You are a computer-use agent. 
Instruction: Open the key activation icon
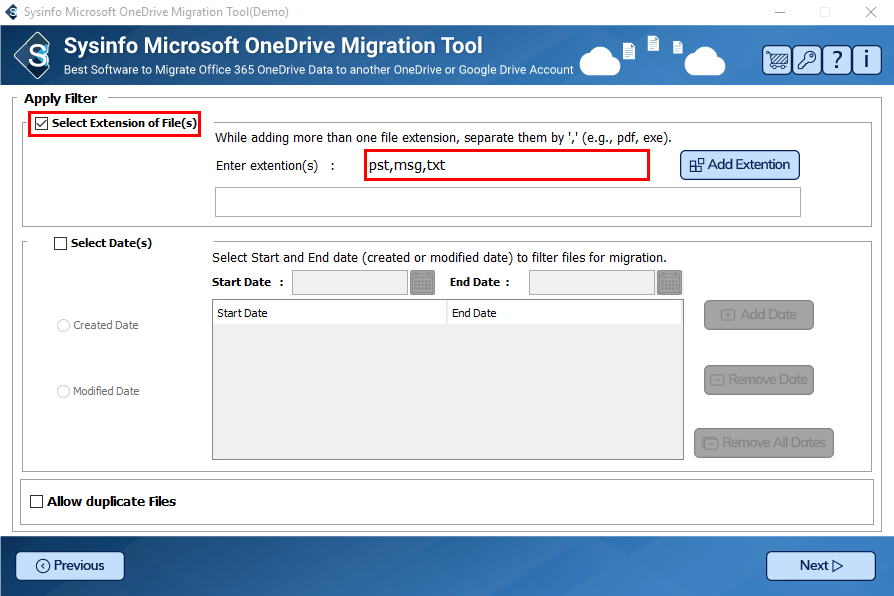click(806, 60)
